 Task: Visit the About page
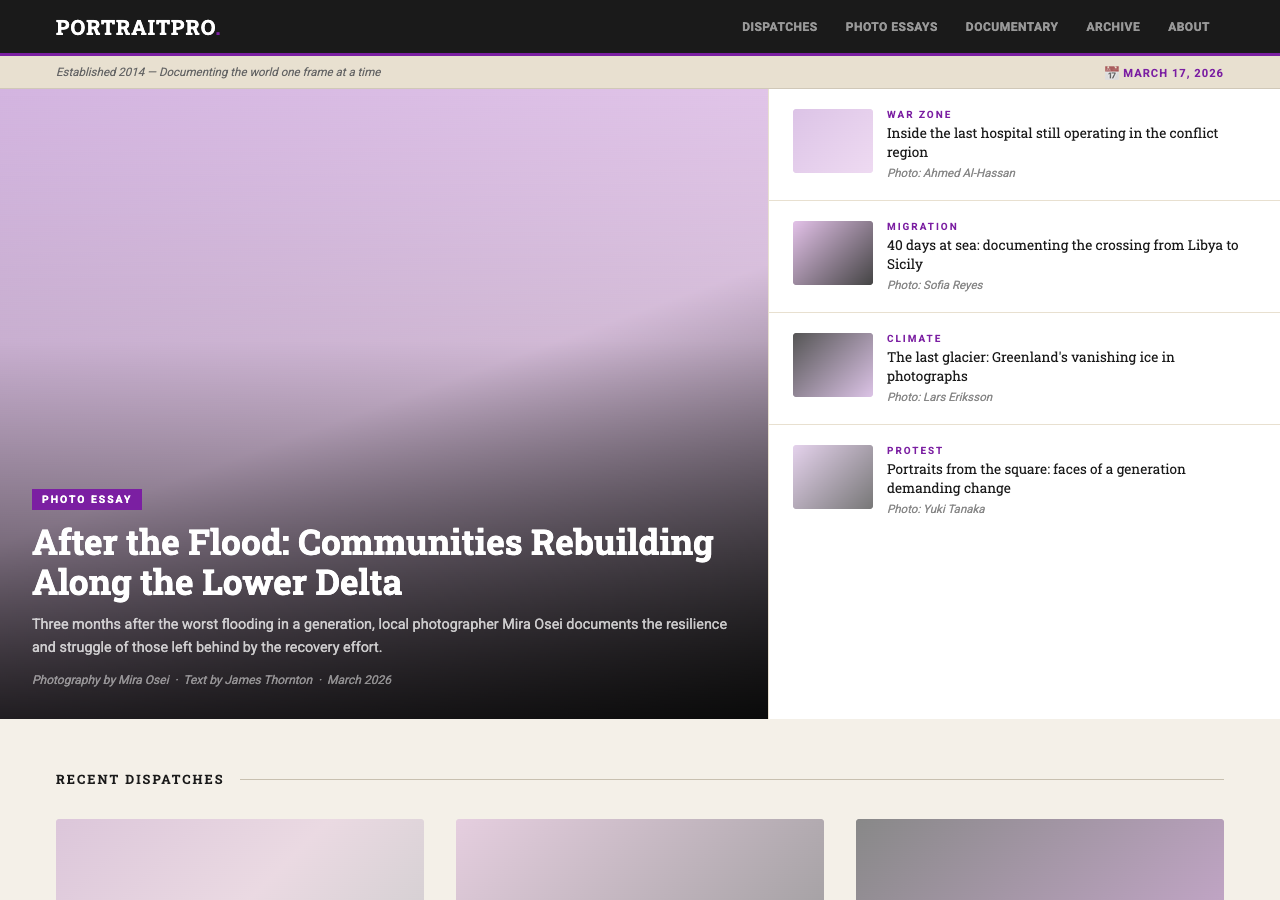pyautogui.click(x=1188, y=27)
